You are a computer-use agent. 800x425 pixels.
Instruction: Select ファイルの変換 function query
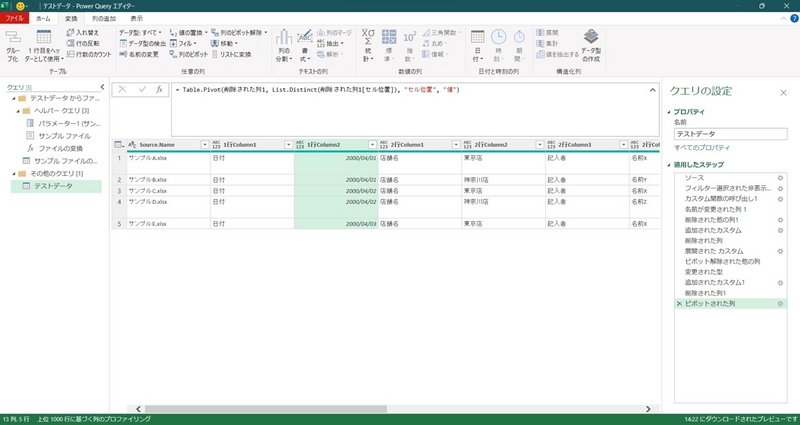pyautogui.click(x=60, y=148)
